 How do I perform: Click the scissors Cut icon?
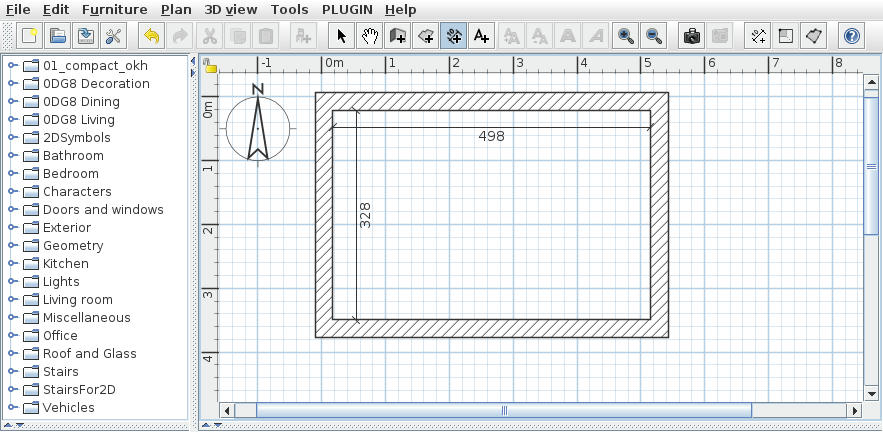[x=209, y=37]
